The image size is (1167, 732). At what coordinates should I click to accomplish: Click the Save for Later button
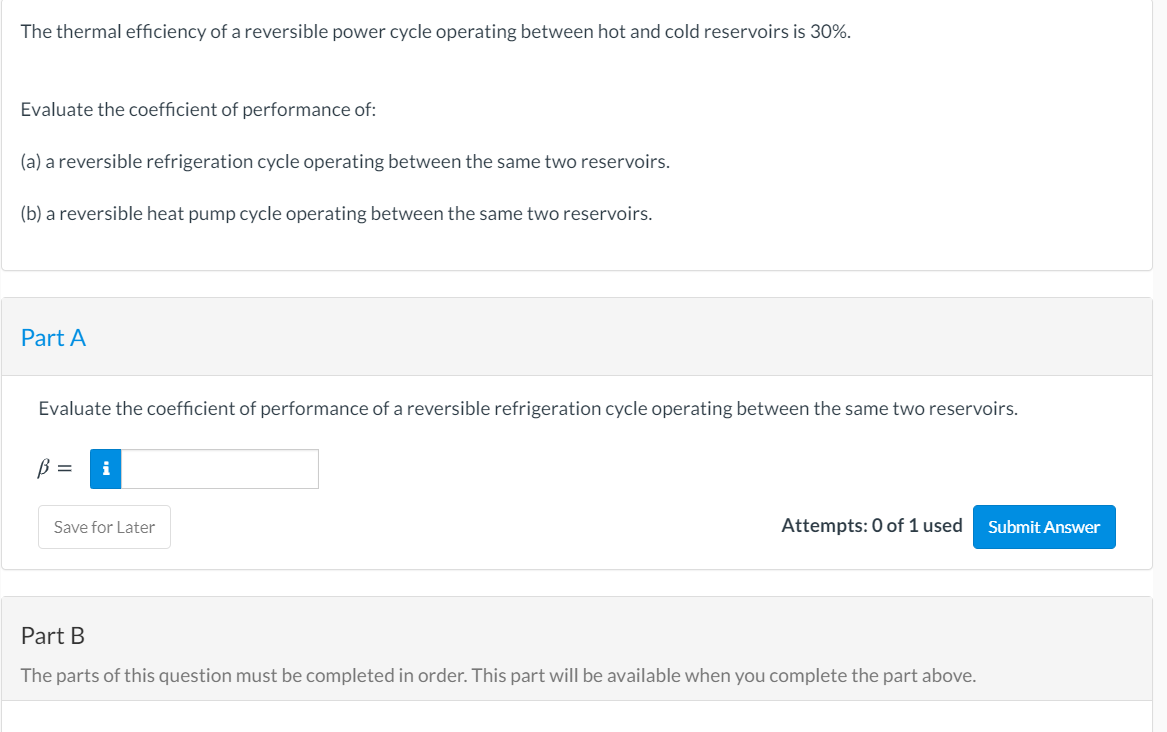[104, 527]
